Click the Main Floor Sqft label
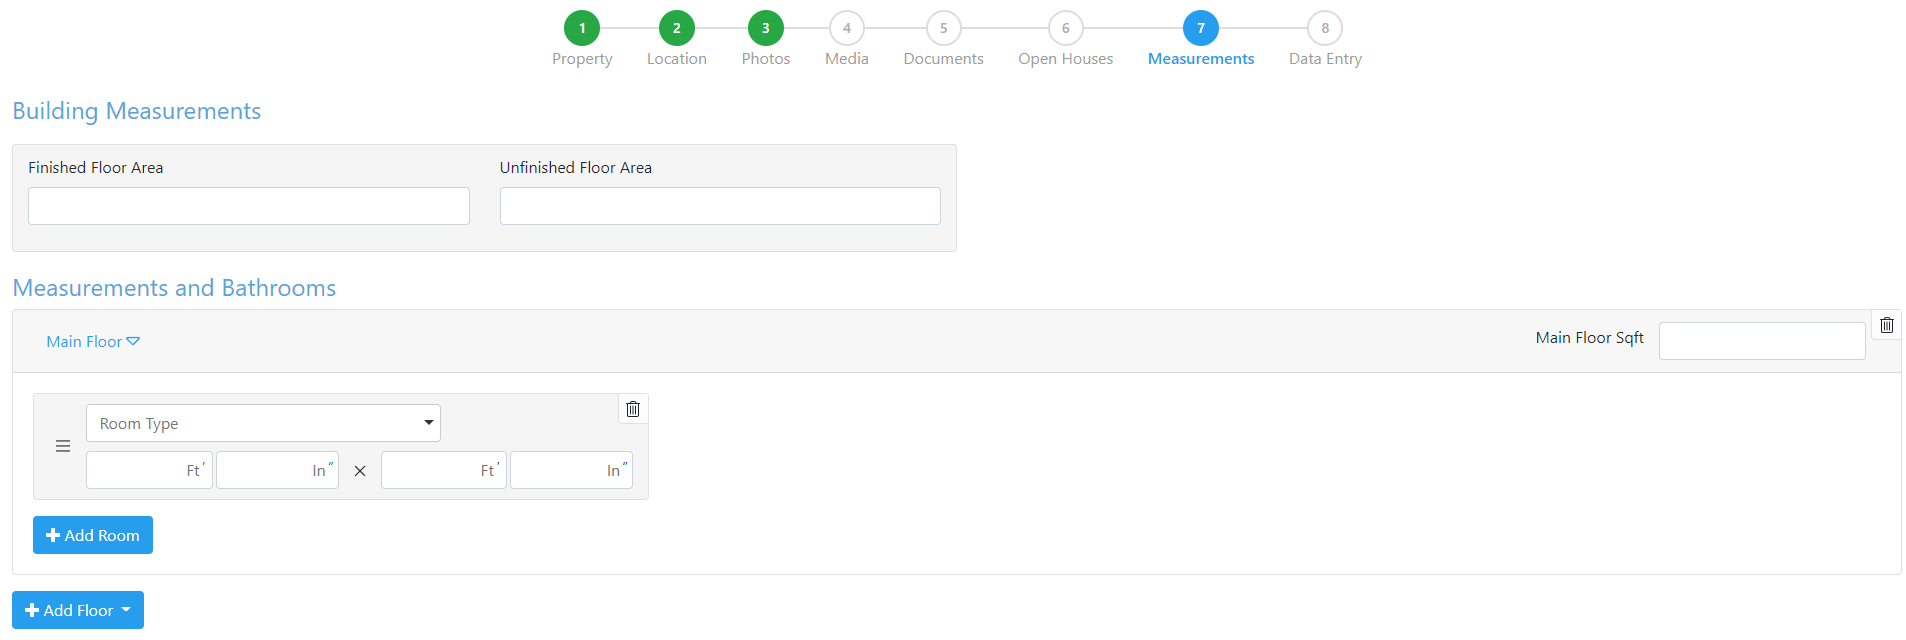Screen dimensions: 1906x640 point(1590,338)
